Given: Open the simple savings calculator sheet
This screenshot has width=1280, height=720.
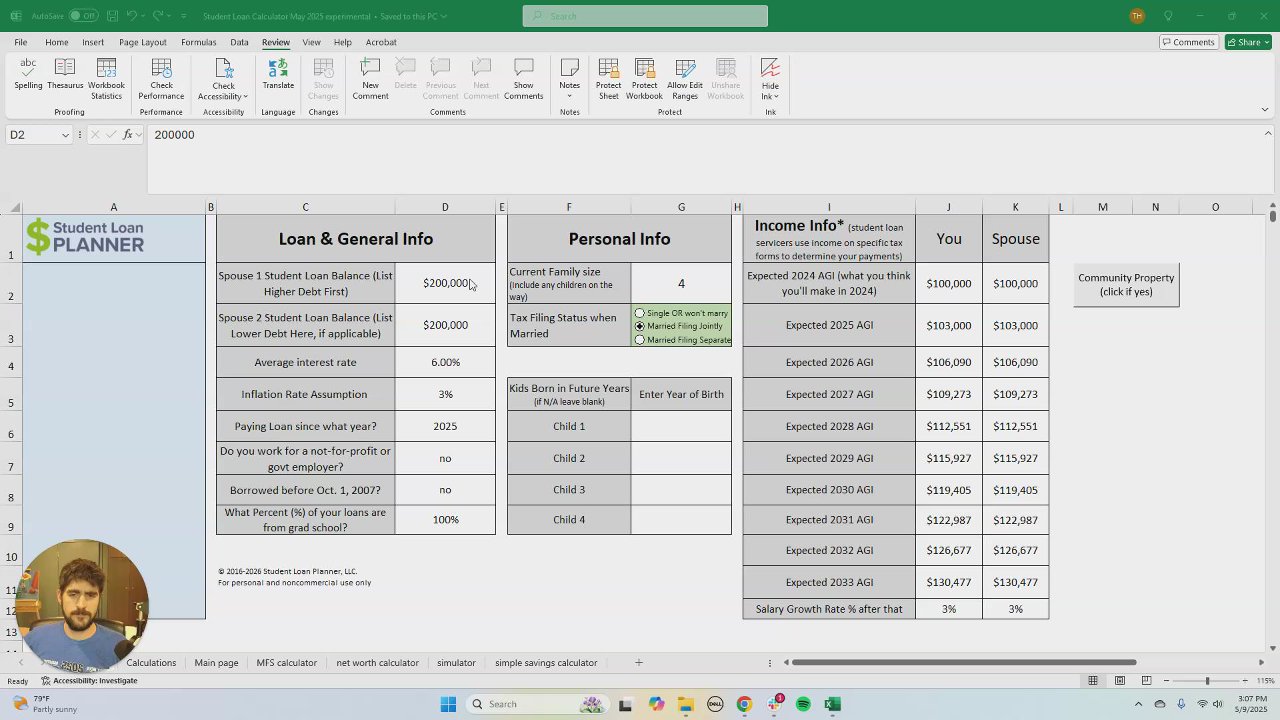Looking at the screenshot, I should coord(546,662).
